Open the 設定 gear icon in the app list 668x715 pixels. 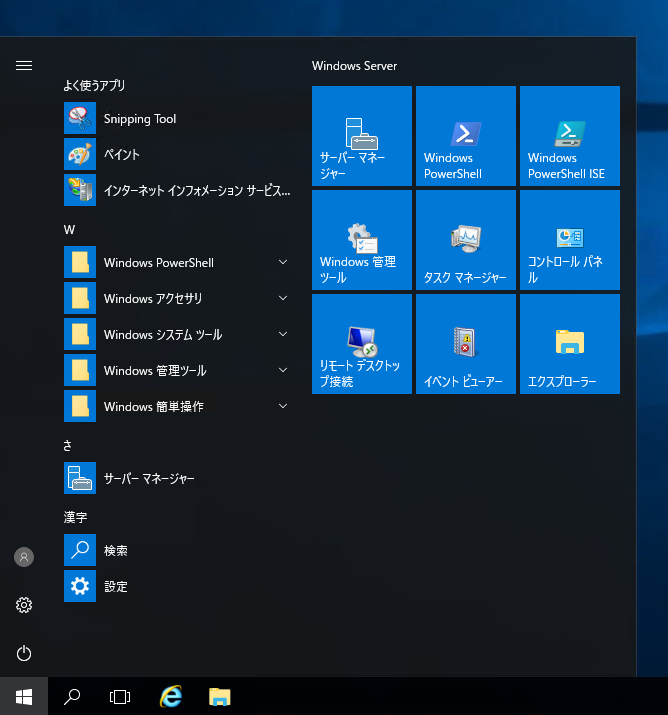point(80,586)
